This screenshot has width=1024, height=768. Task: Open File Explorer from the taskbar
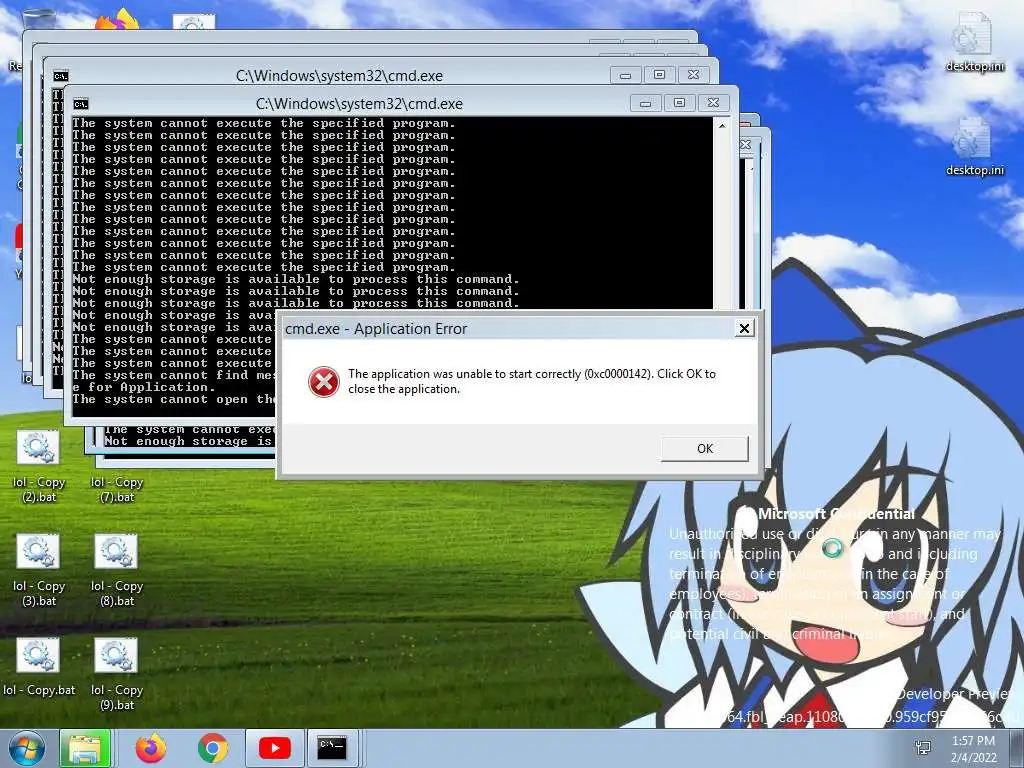pyautogui.click(x=85, y=748)
